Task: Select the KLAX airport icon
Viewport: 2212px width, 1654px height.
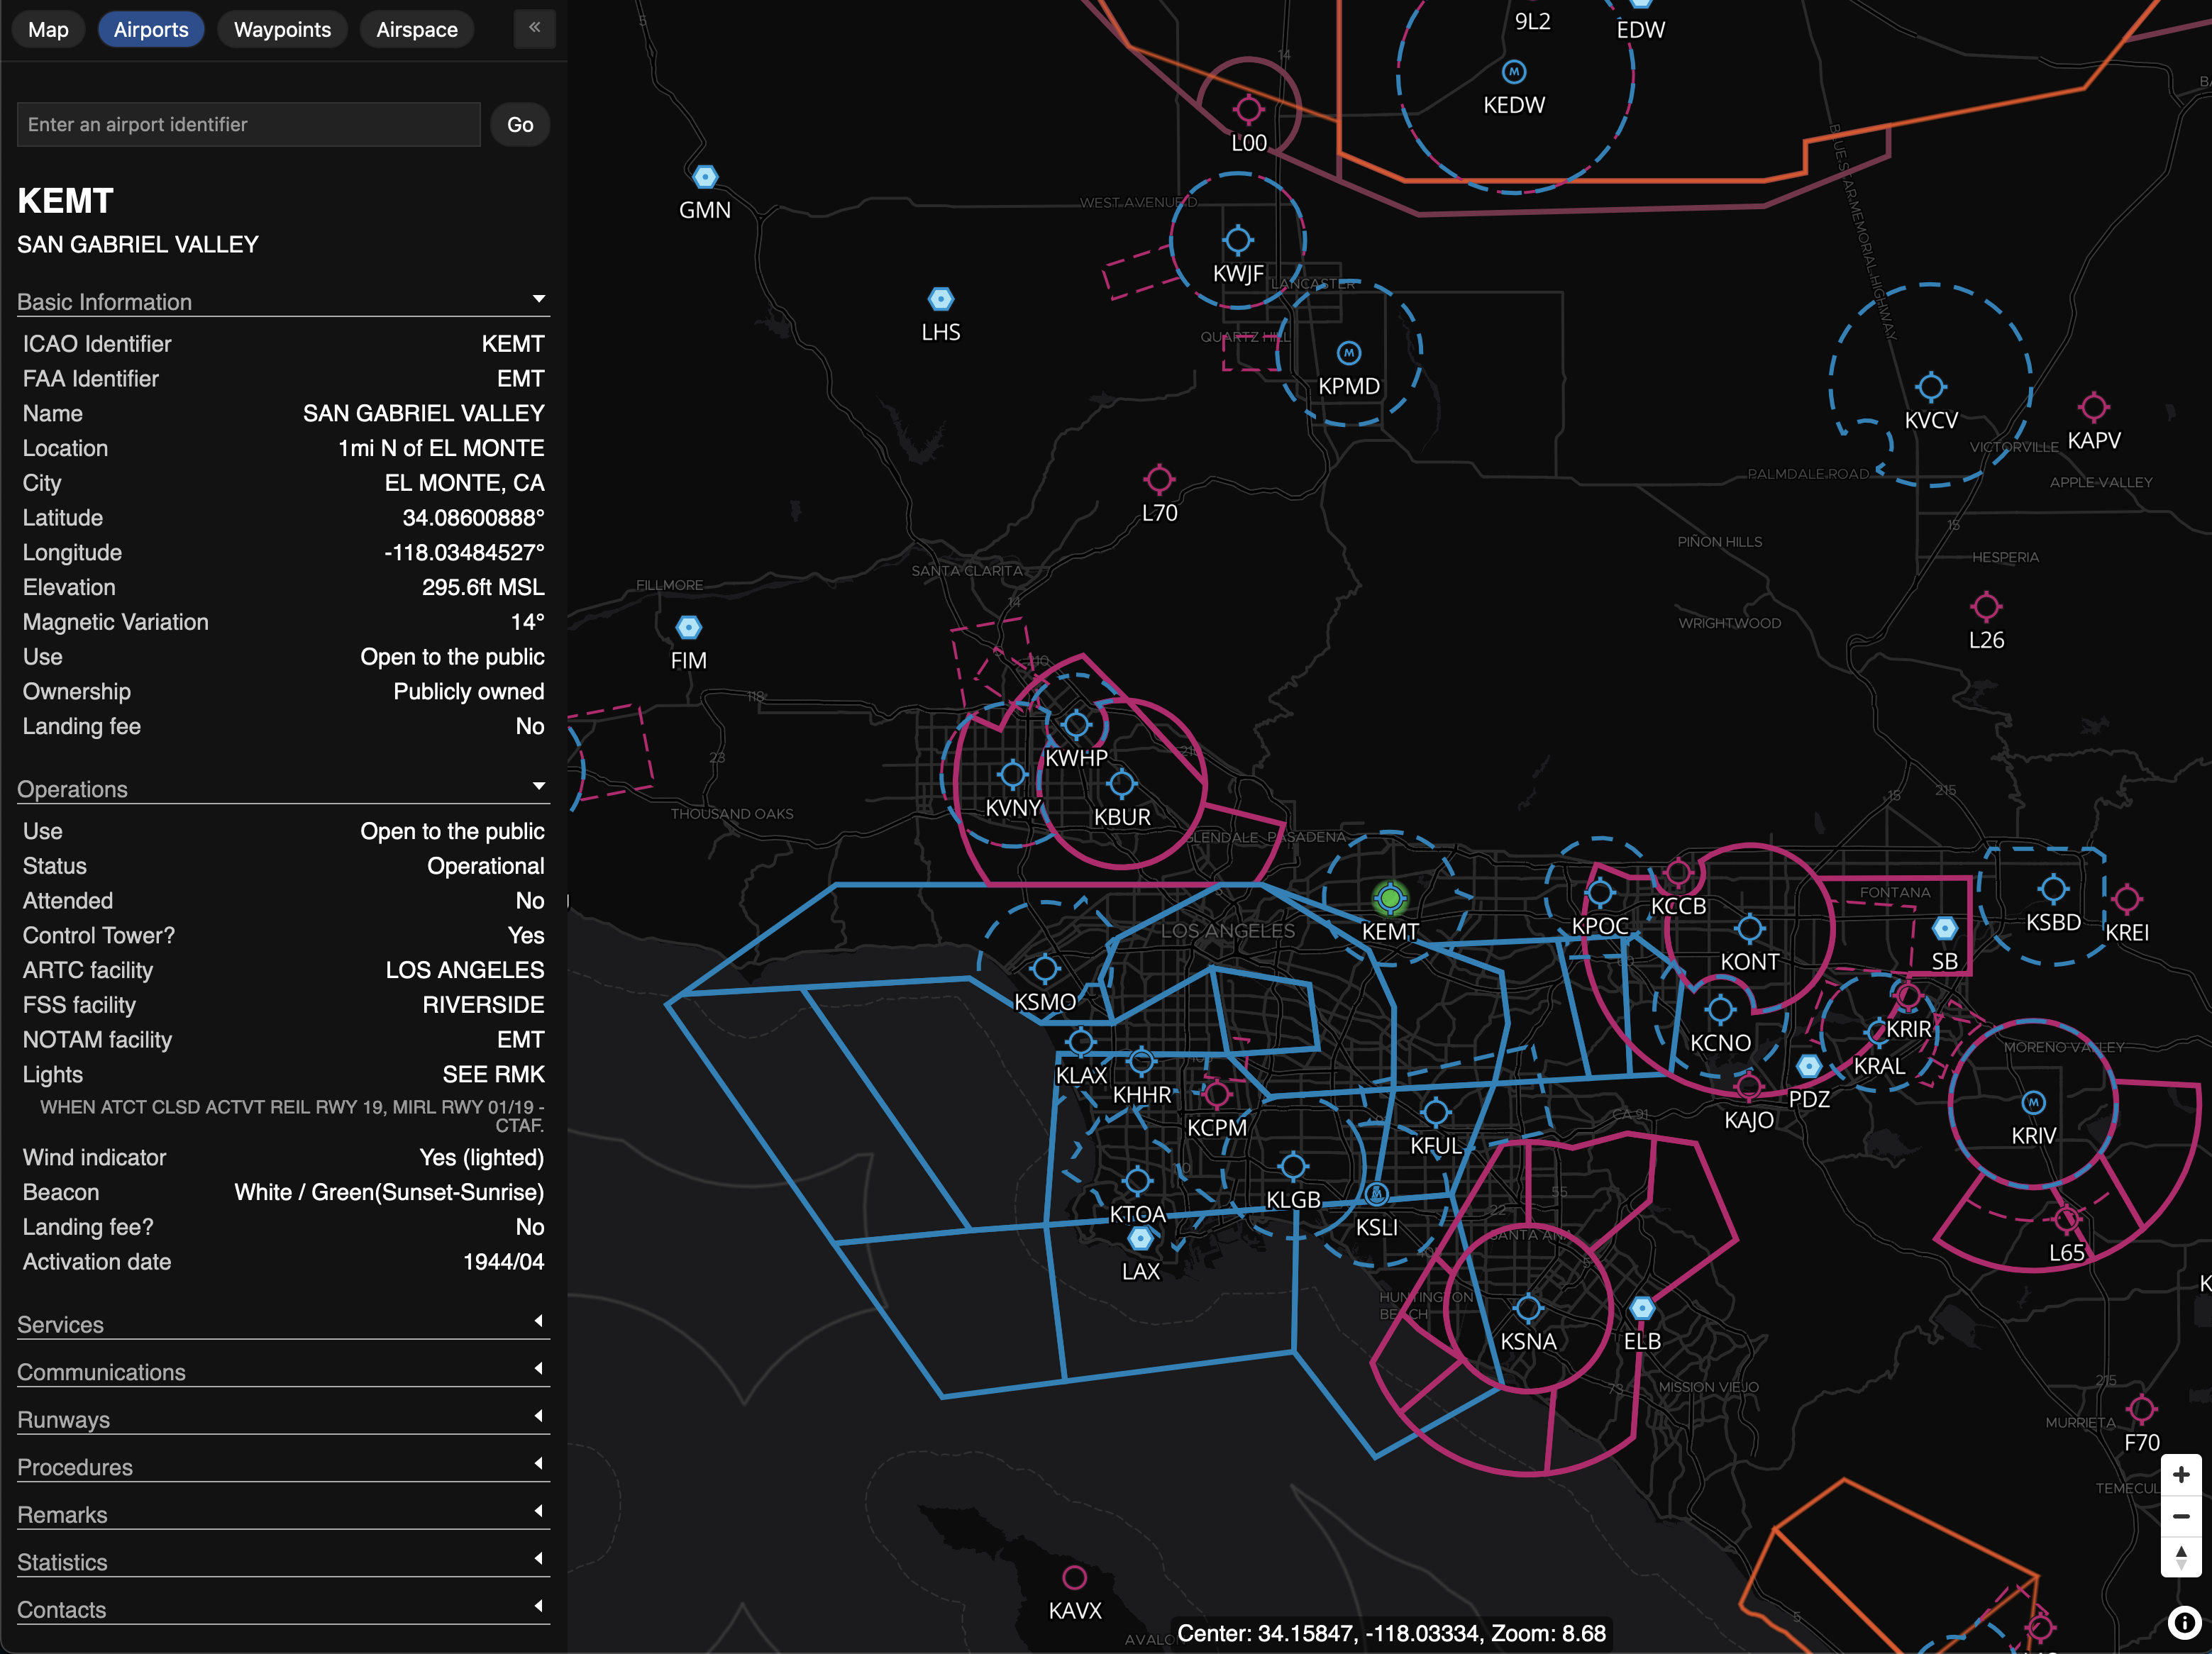Action: point(1081,1042)
